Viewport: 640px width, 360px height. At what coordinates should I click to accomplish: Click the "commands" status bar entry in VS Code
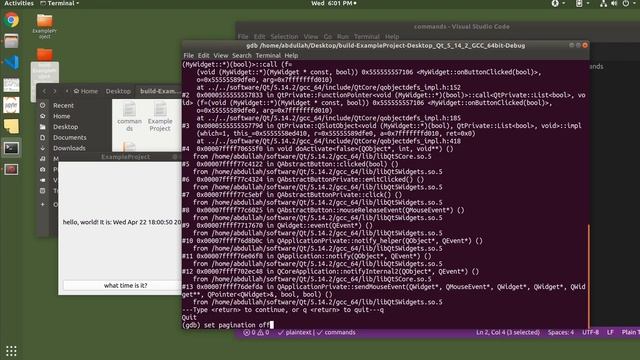[x=336, y=333]
